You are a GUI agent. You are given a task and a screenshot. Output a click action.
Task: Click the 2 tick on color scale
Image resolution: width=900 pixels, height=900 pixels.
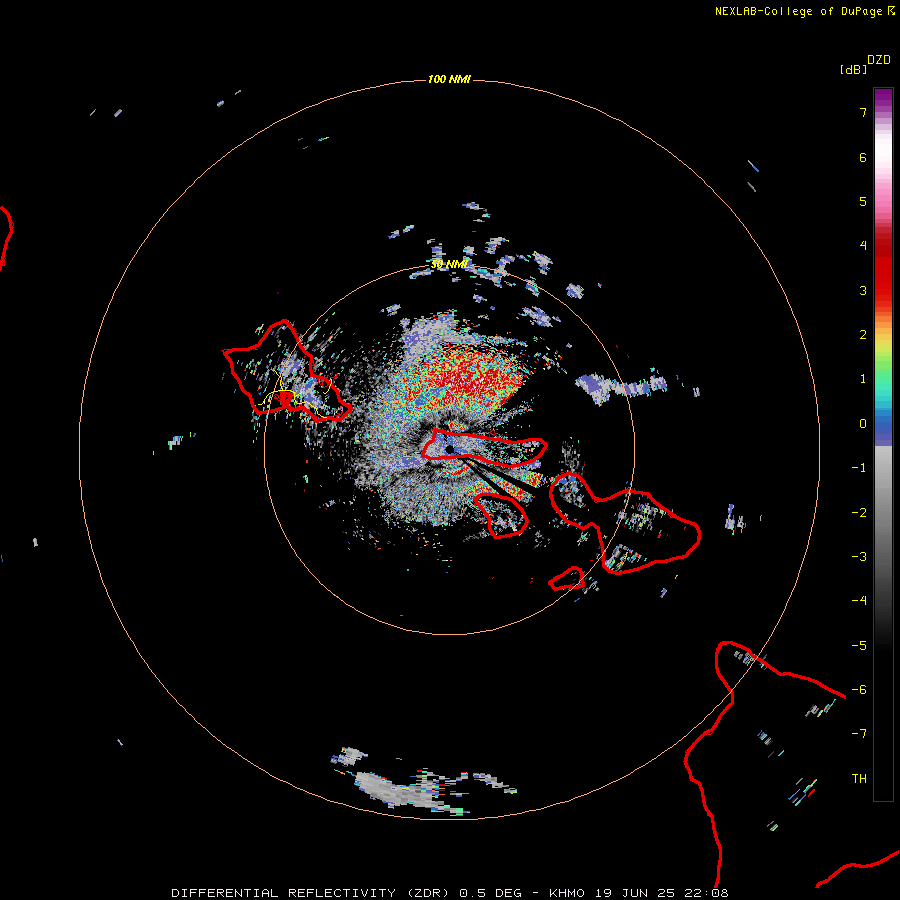pyautogui.click(x=863, y=335)
